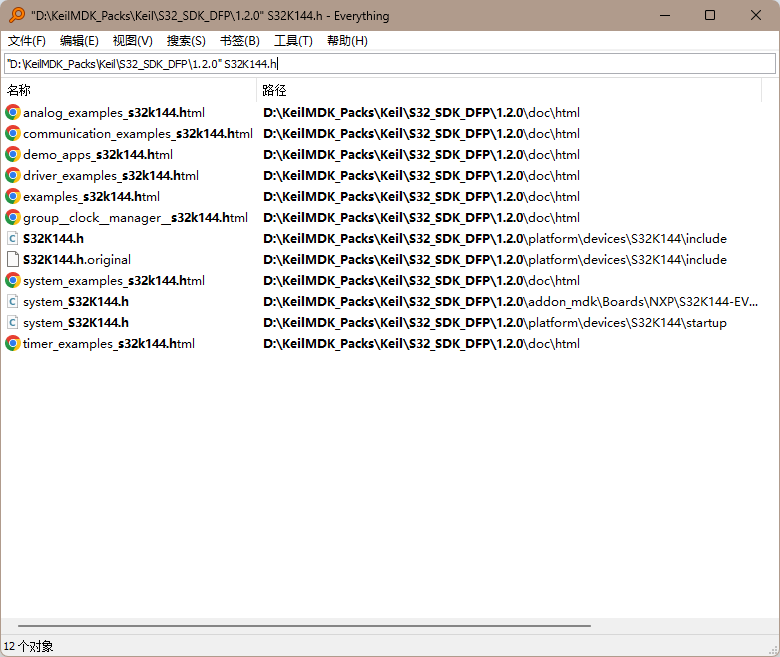
Task: Click platform\devices\S32K144\startup path cell
Action: [495, 323]
